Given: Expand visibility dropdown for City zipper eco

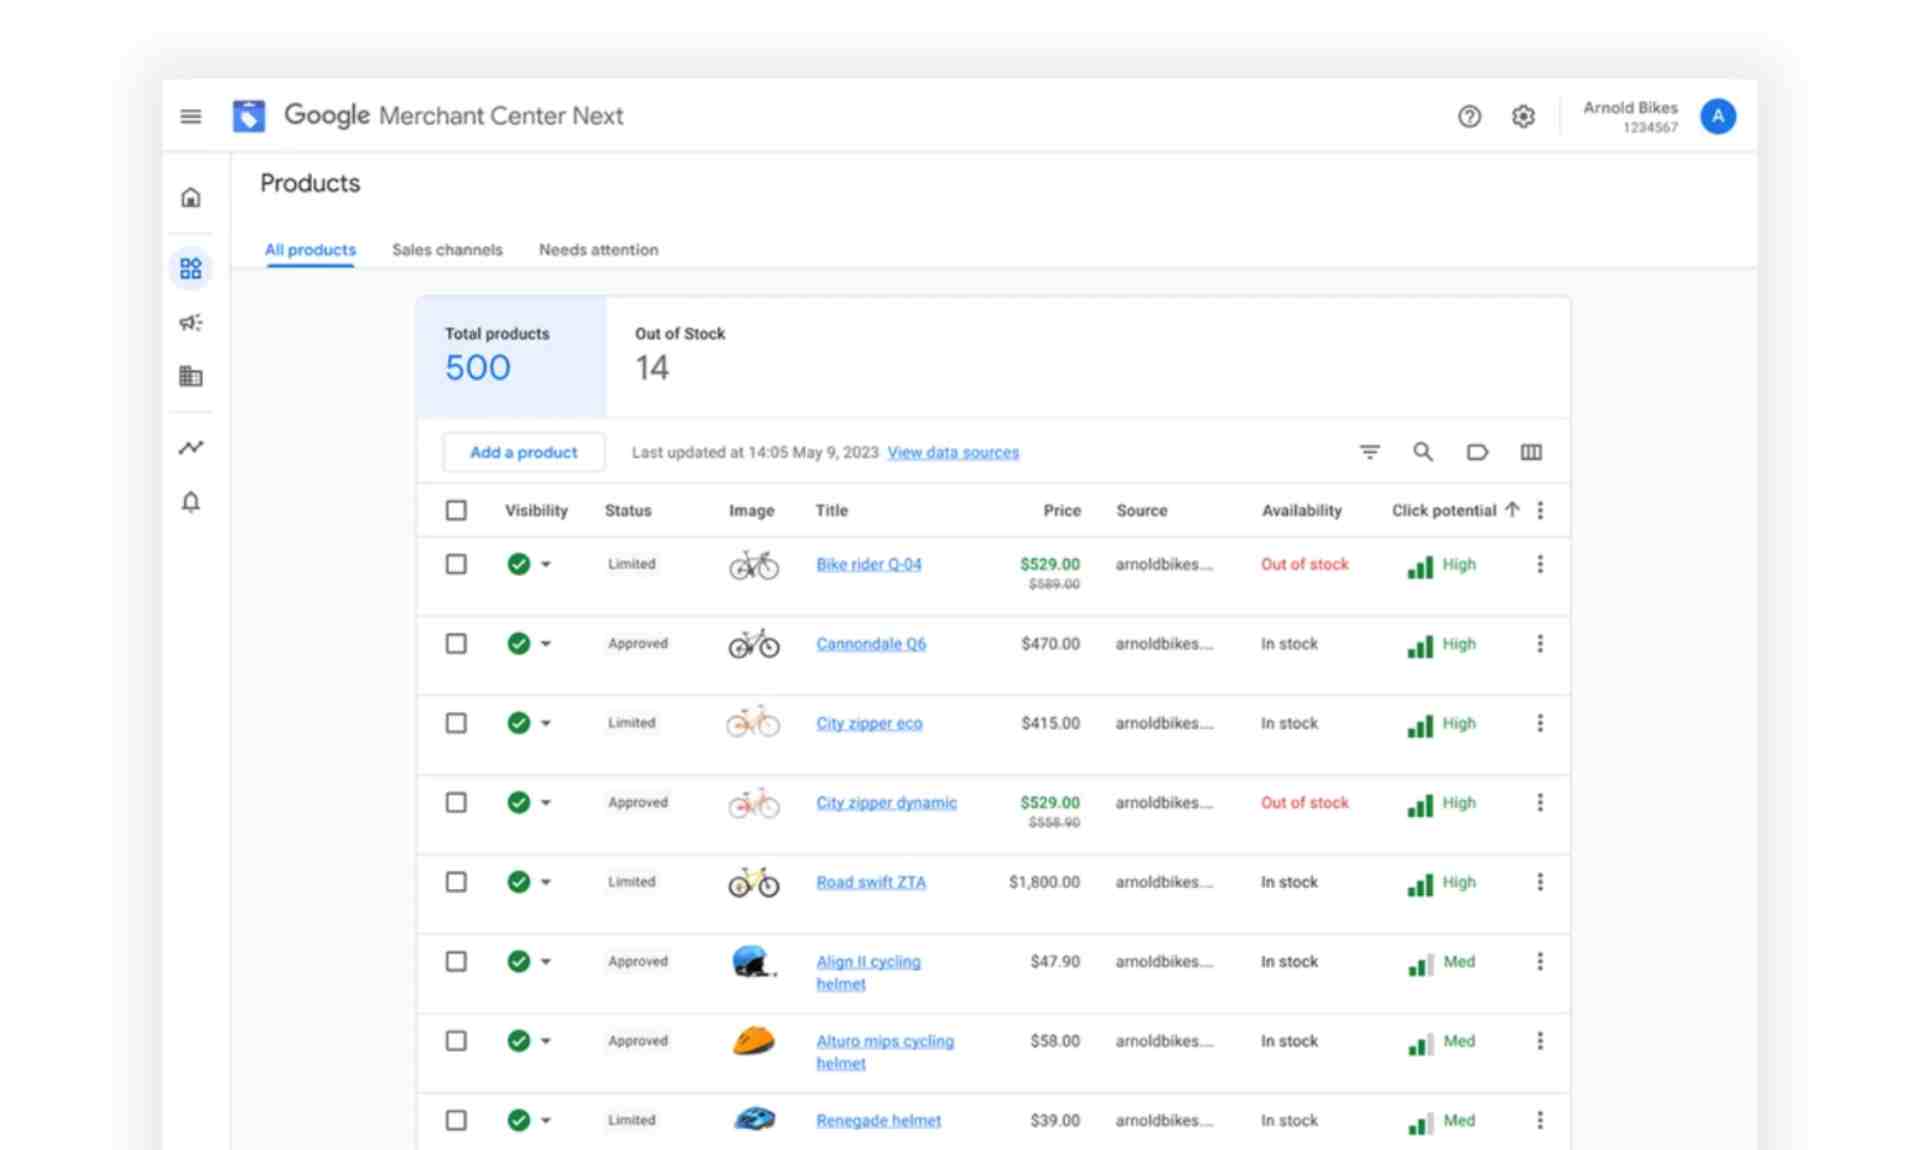Looking at the screenshot, I should pos(546,722).
